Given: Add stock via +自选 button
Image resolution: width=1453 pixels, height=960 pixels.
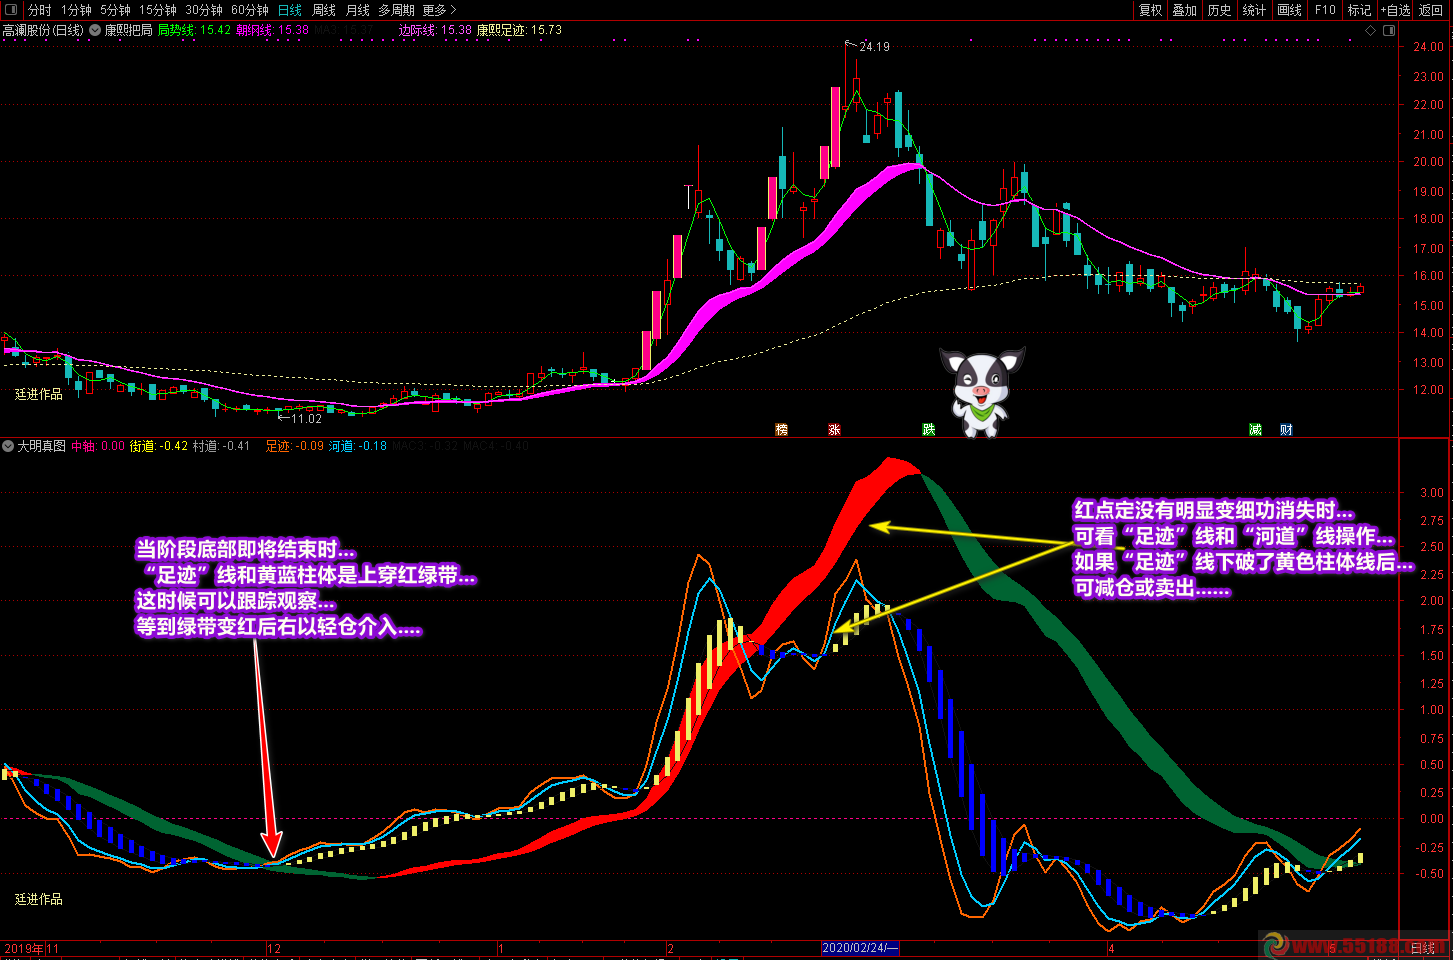Looking at the screenshot, I should [x=1395, y=10].
